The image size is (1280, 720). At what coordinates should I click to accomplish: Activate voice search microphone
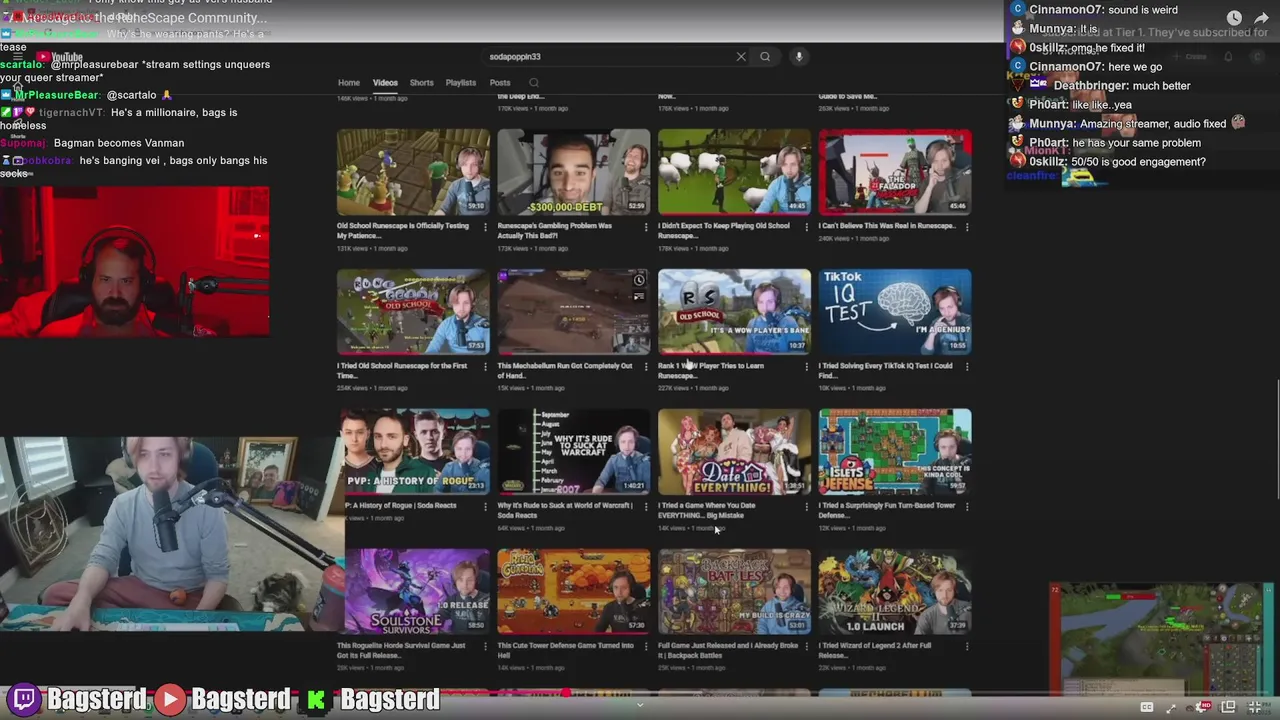pyautogui.click(x=799, y=57)
